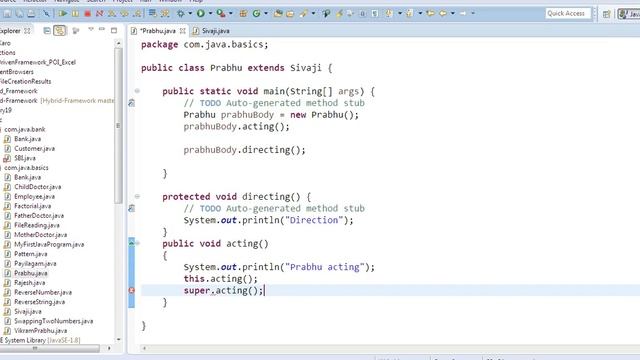Open the Next Annotation dropdown arrow

point(400,14)
